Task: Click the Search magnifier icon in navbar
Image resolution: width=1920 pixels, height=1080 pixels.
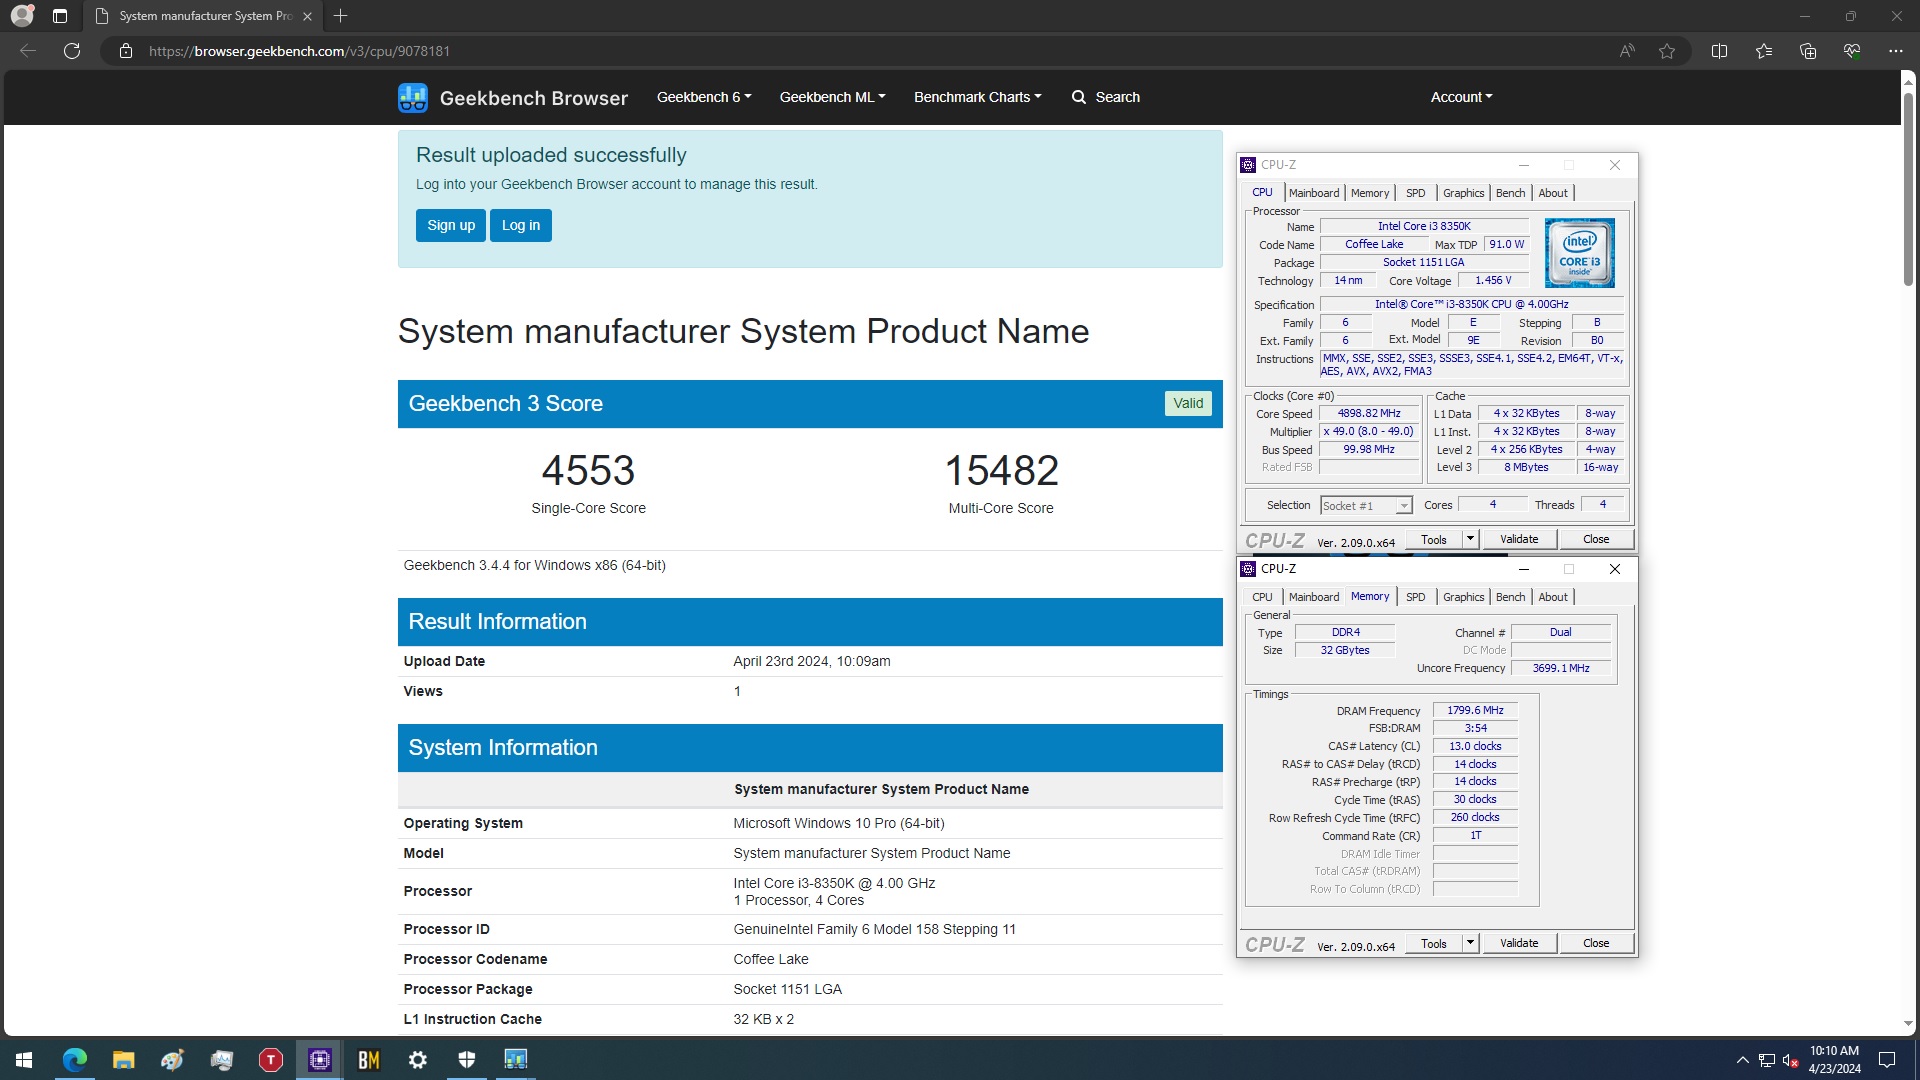Action: [x=1079, y=97]
